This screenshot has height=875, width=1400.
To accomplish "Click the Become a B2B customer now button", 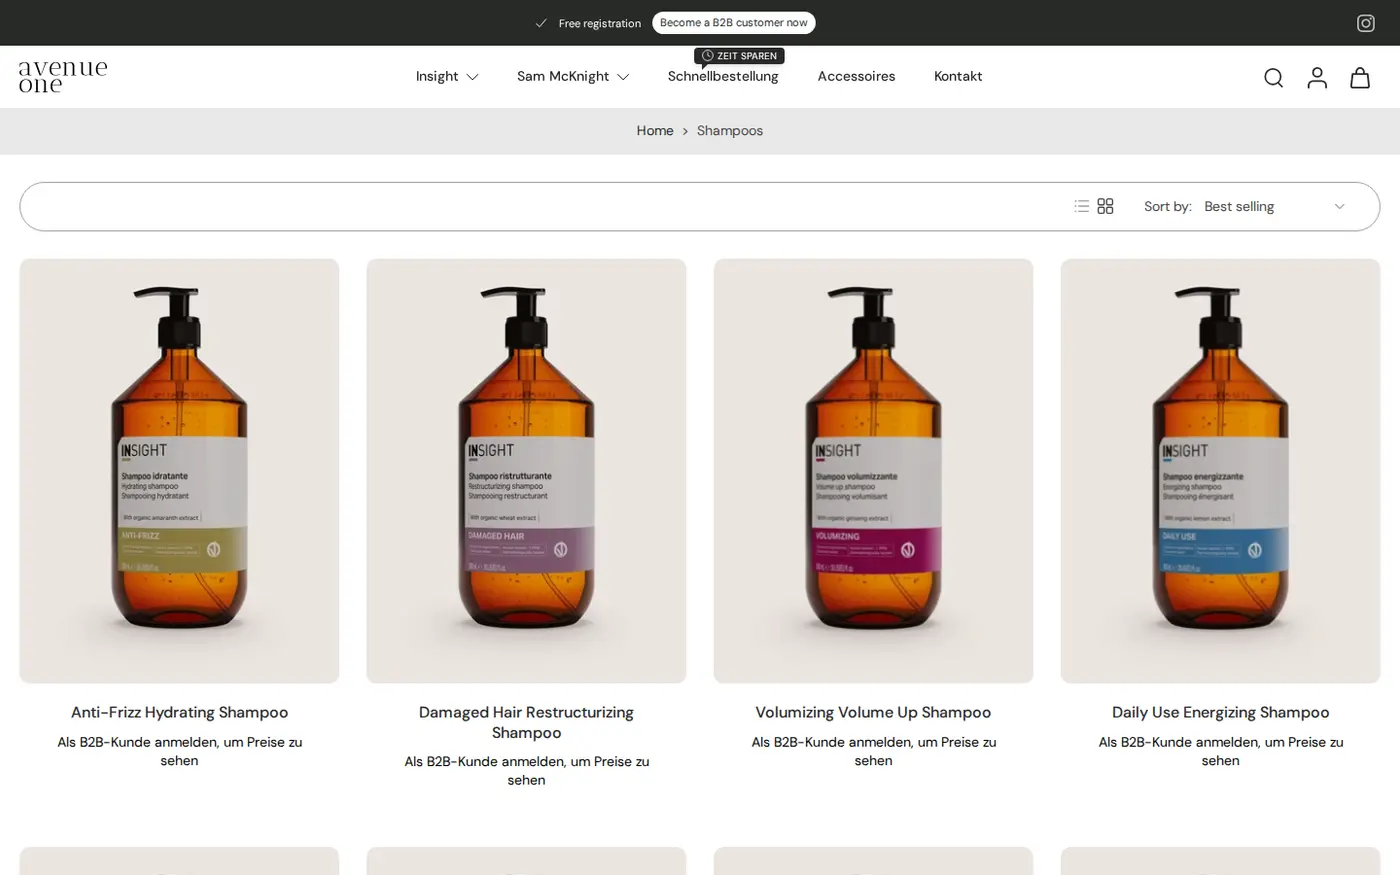I will pyautogui.click(x=734, y=23).
